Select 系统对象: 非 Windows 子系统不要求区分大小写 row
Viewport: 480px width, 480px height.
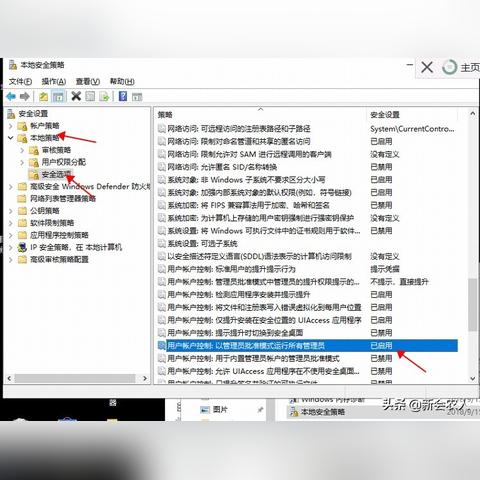click(307, 180)
